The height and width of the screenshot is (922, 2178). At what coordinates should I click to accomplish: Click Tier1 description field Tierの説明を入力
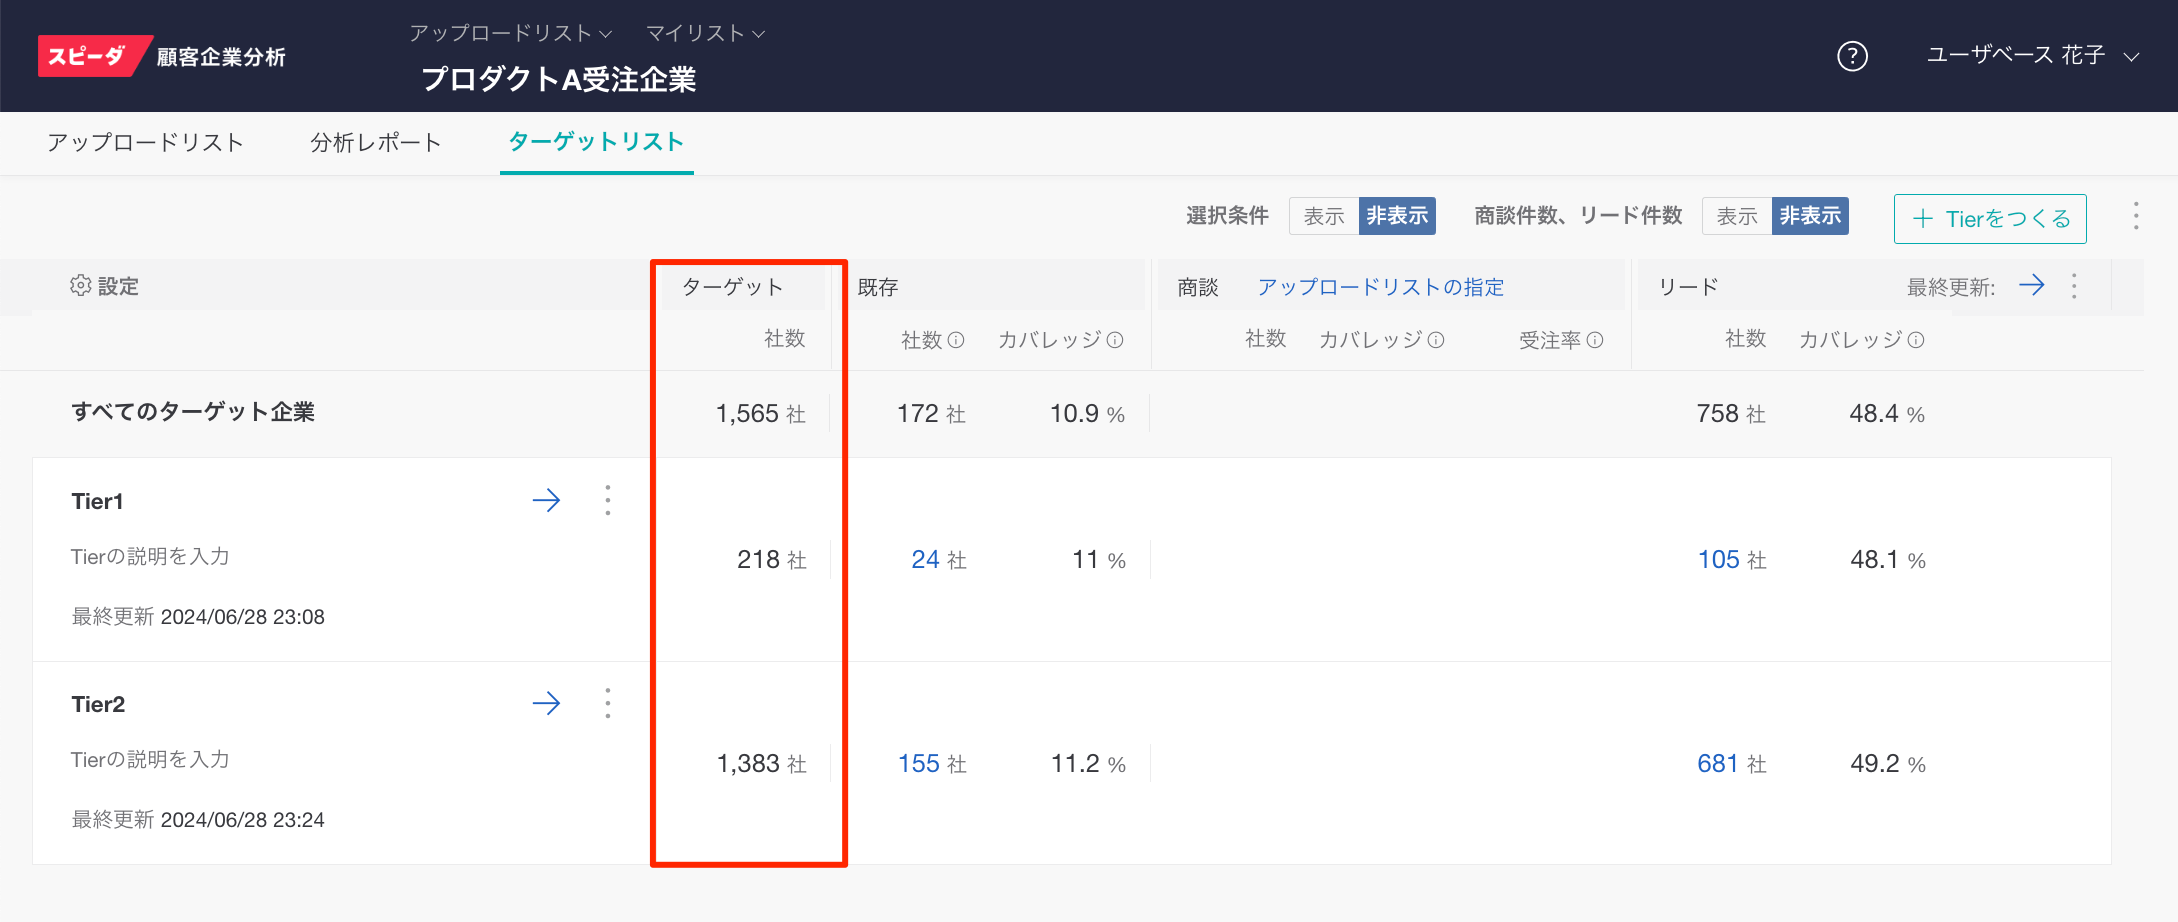(150, 556)
